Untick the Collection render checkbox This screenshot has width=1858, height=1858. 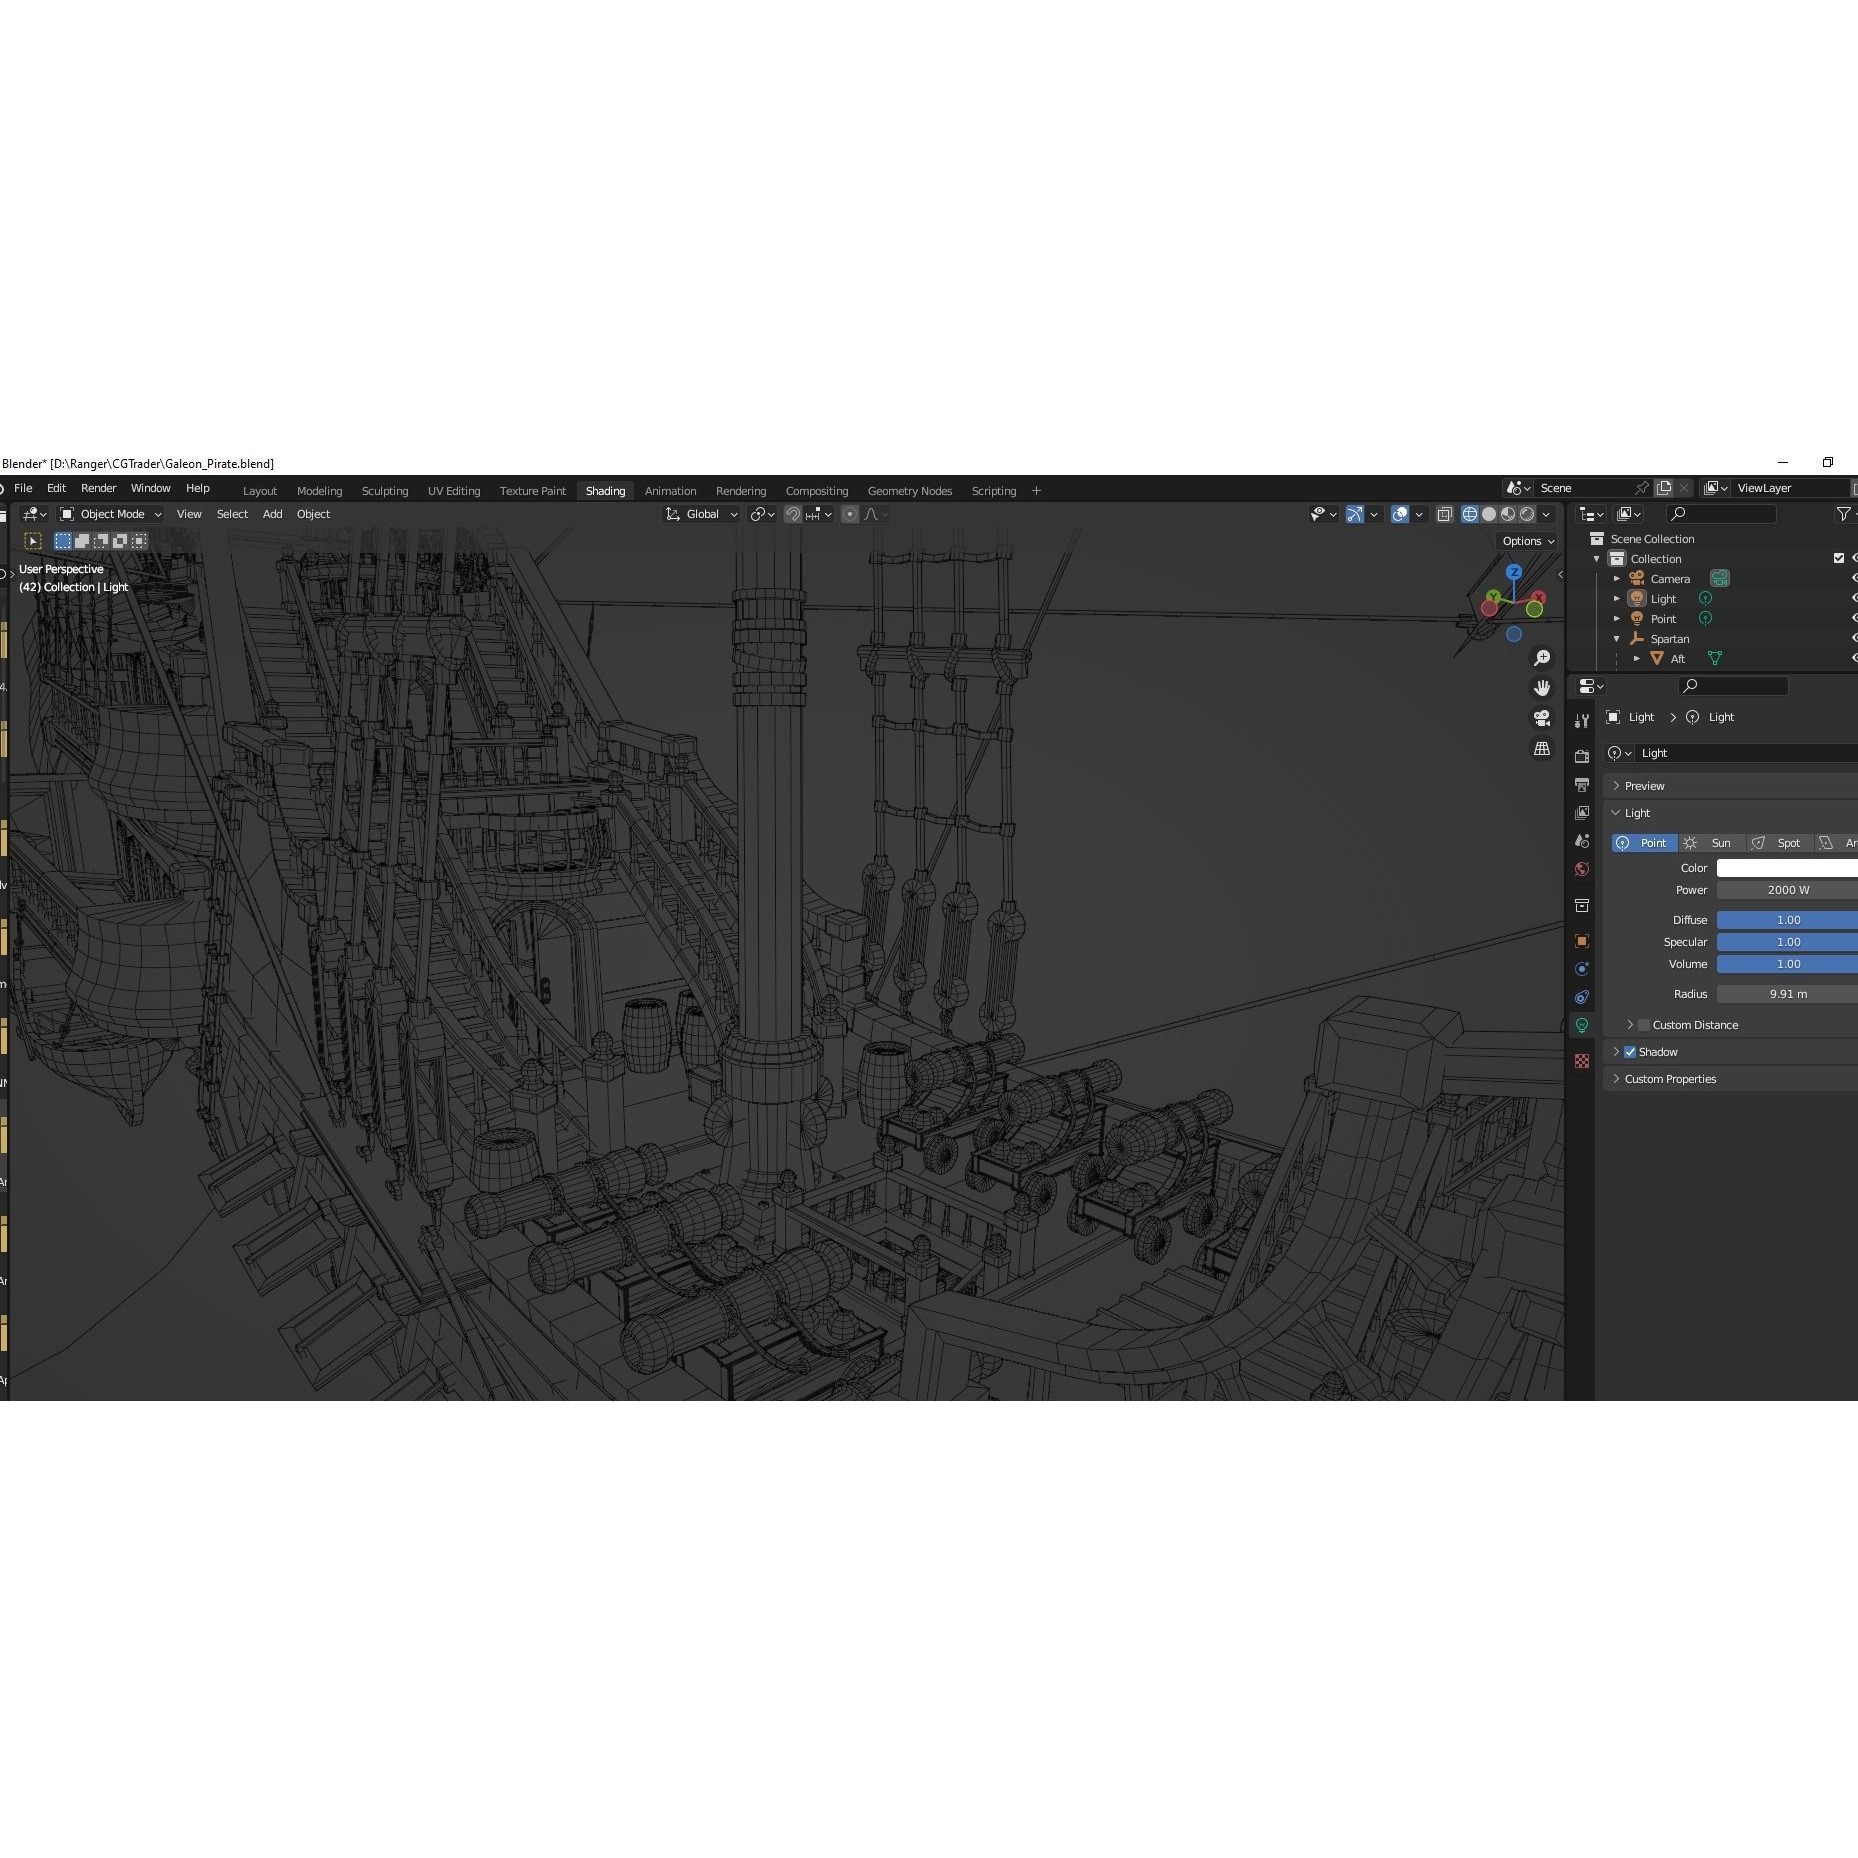(x=1839, y=558)
